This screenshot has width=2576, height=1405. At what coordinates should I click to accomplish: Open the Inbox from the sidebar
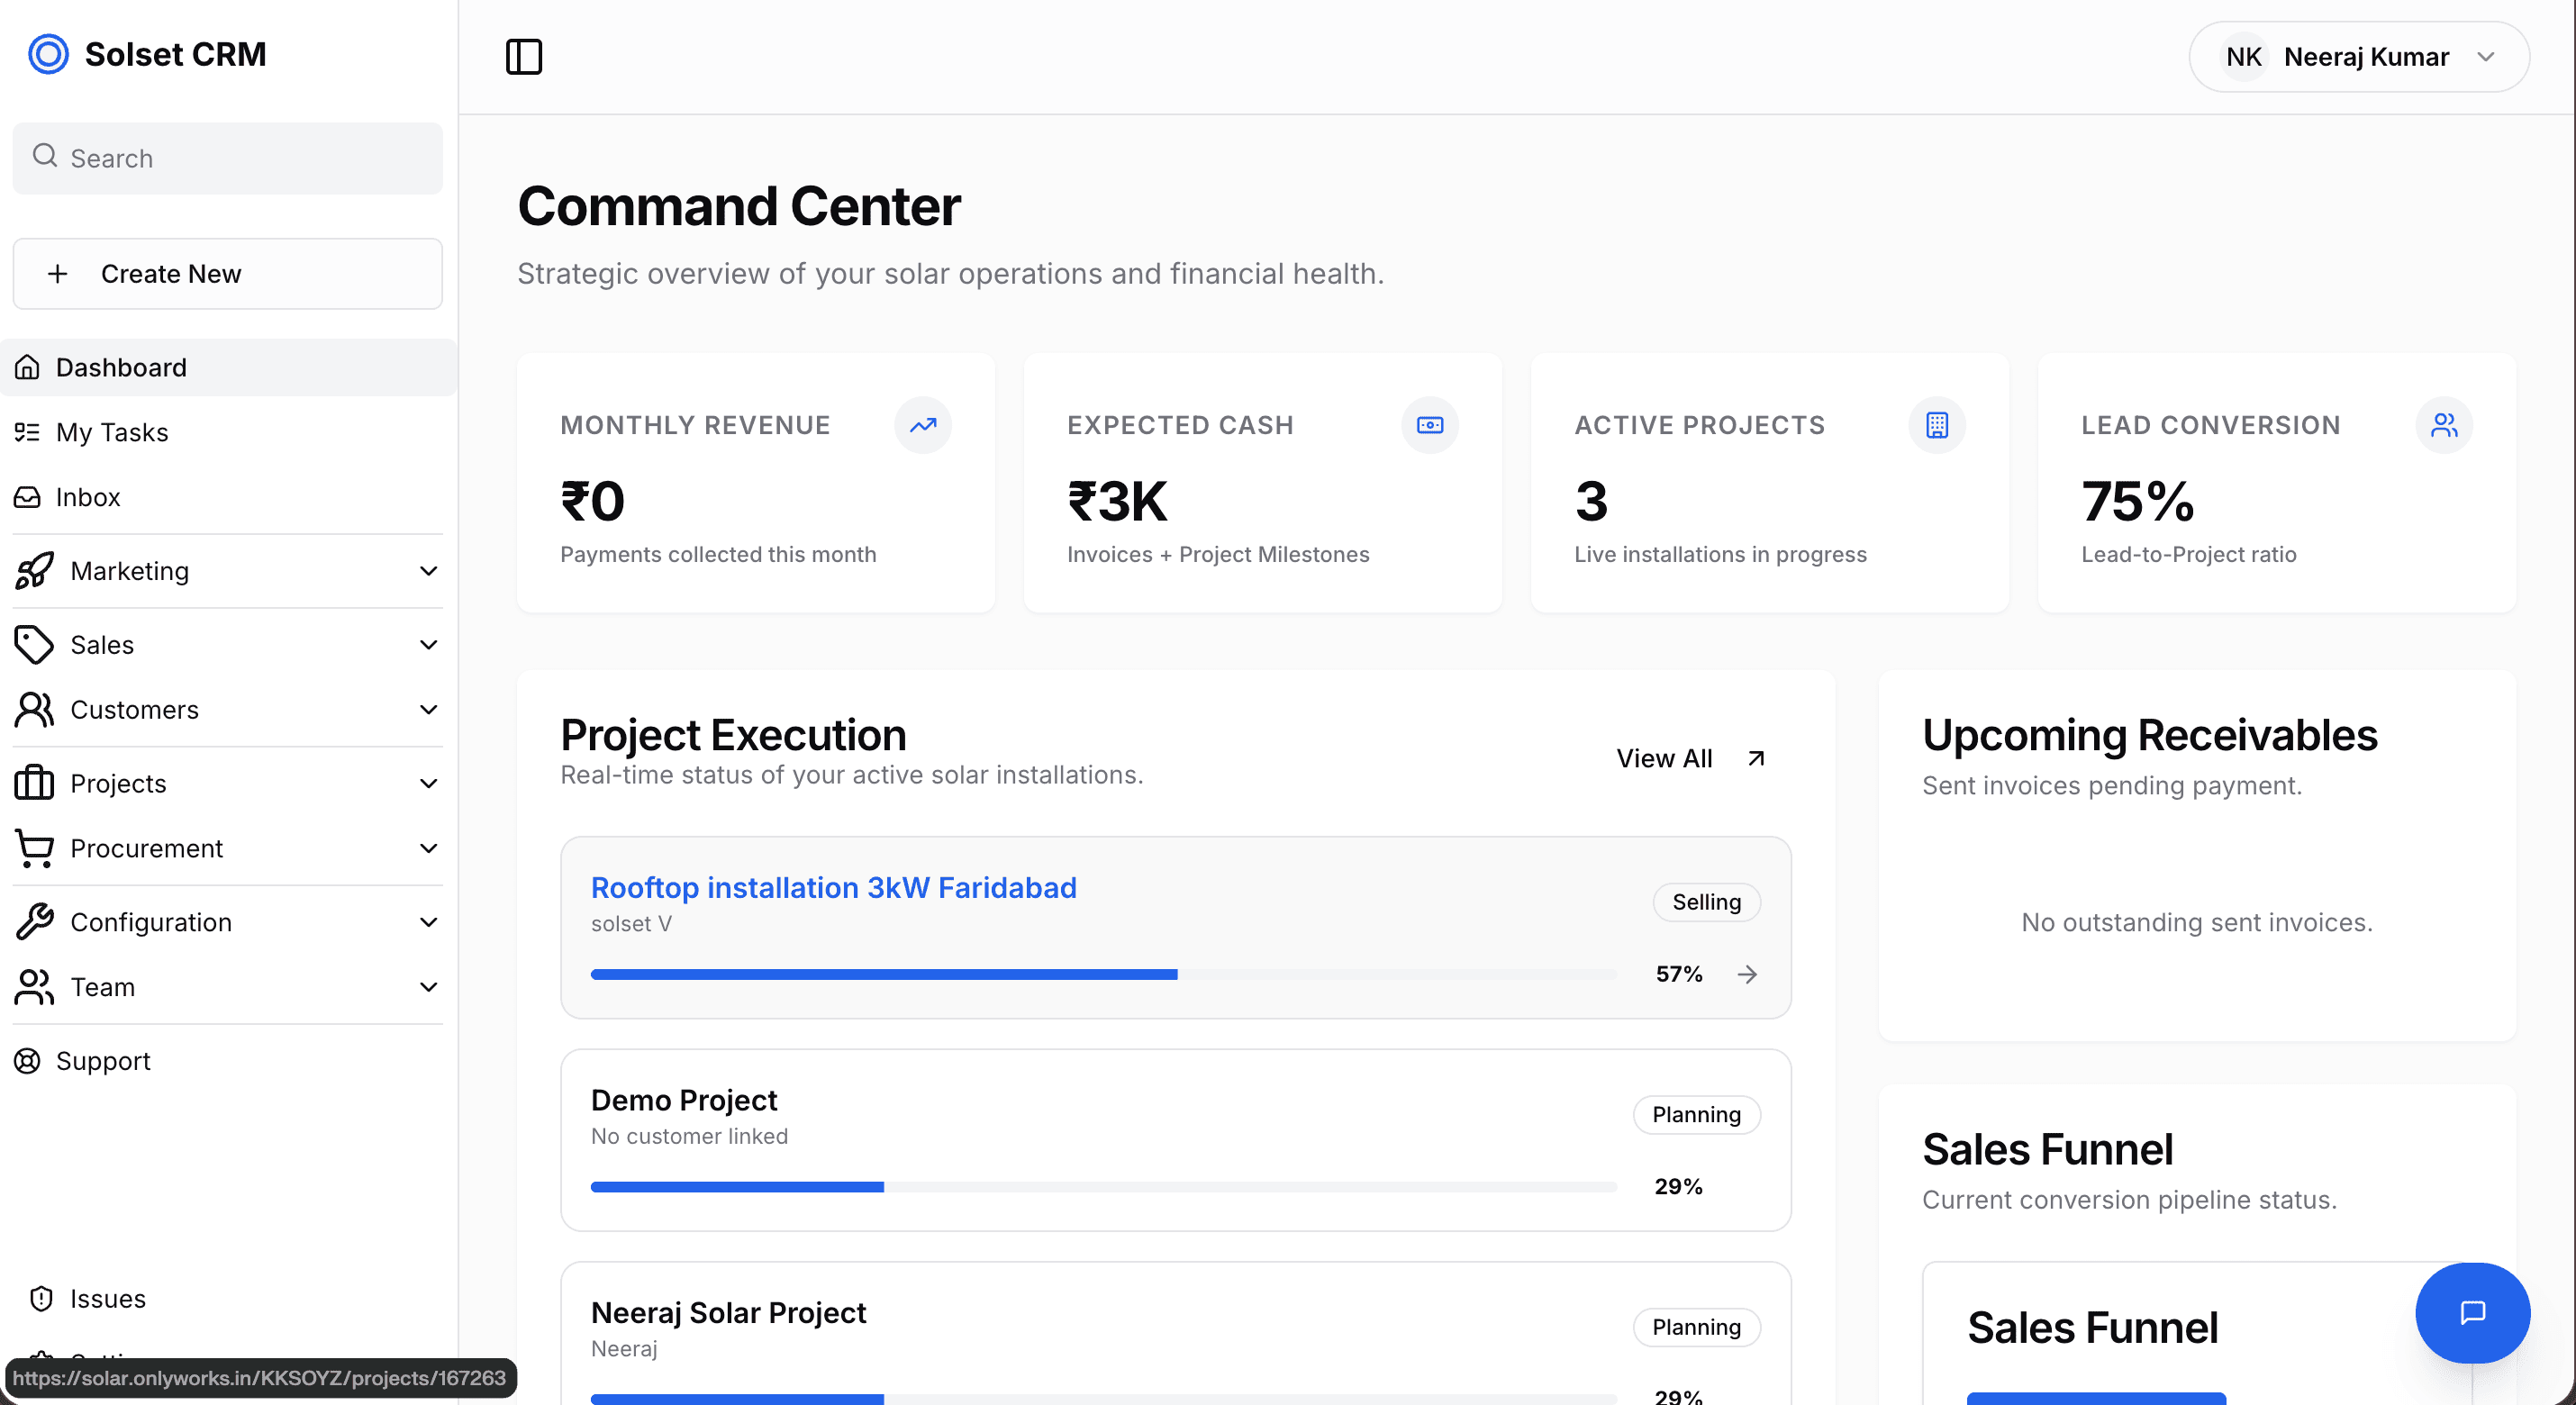point(89,497)
